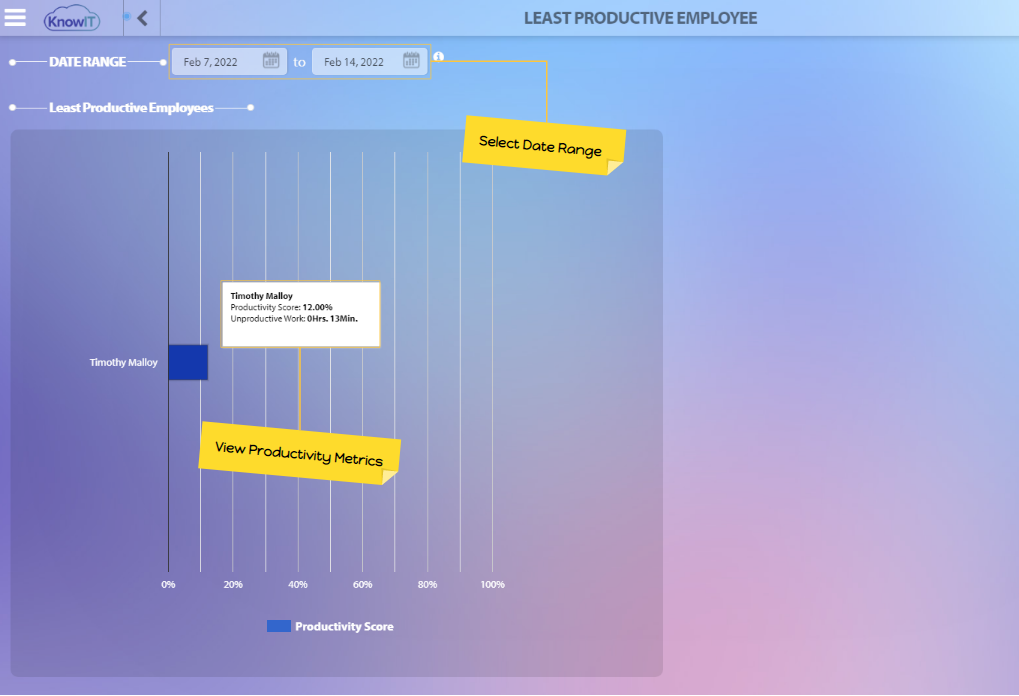Image resolution: width=1019 pixels, height=696 pixels.
Task: Click the KnowIT logo
Action: 72,18
